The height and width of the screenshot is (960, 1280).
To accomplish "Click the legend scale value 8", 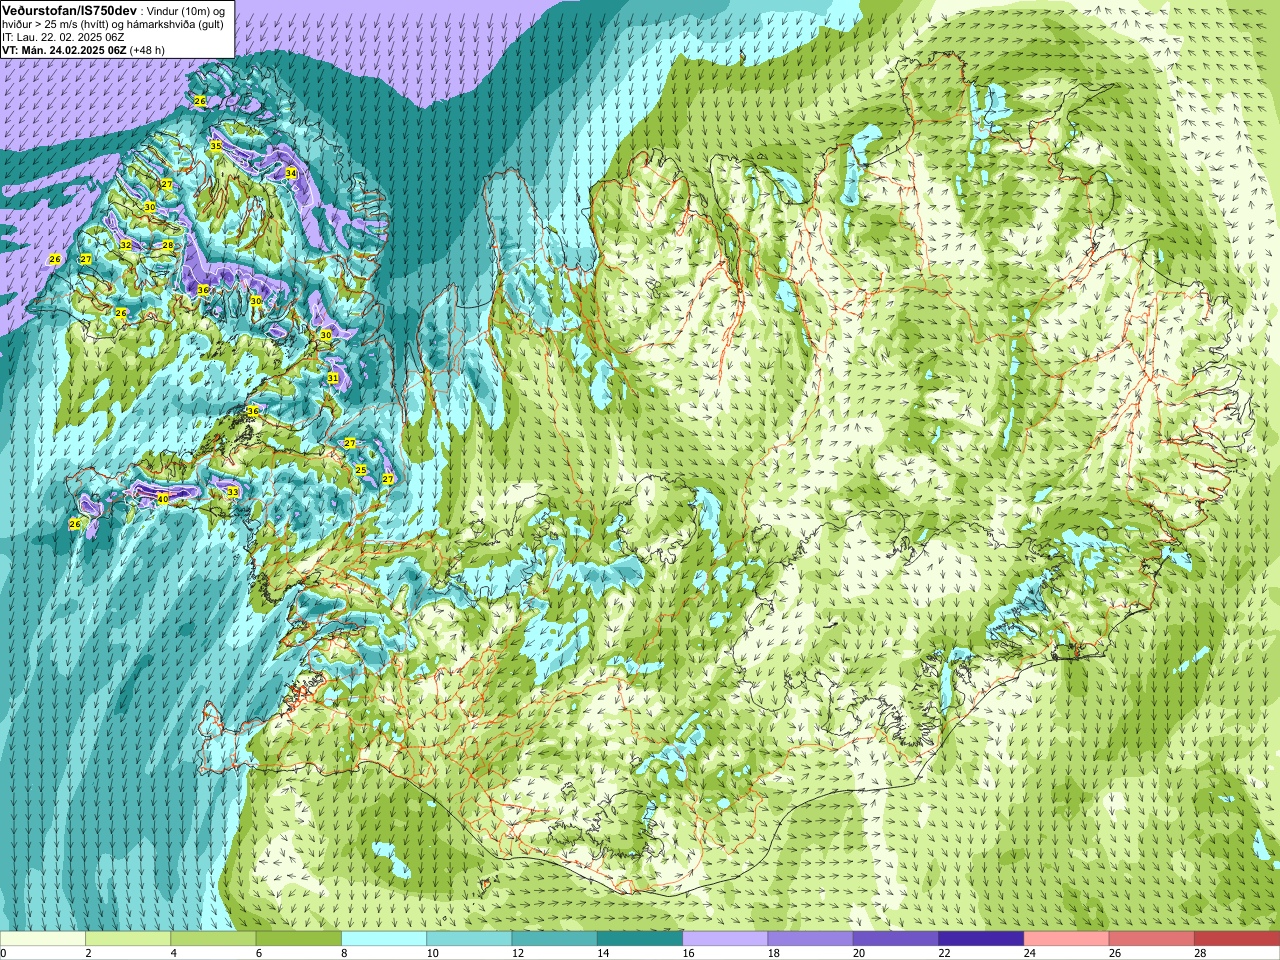I will [x=346, y=953].
